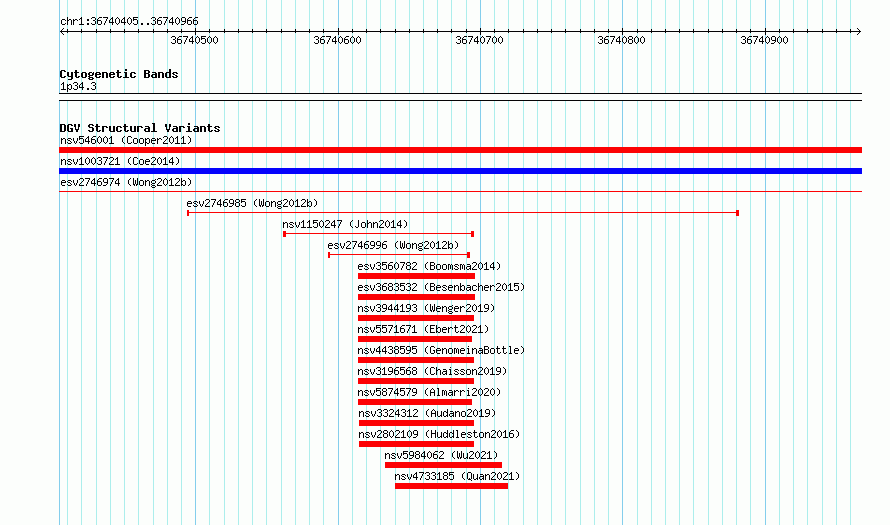890x525 pixels.
Task: Open the nsv4438595 (GenomeinaBottle) label
Action: 441,350
